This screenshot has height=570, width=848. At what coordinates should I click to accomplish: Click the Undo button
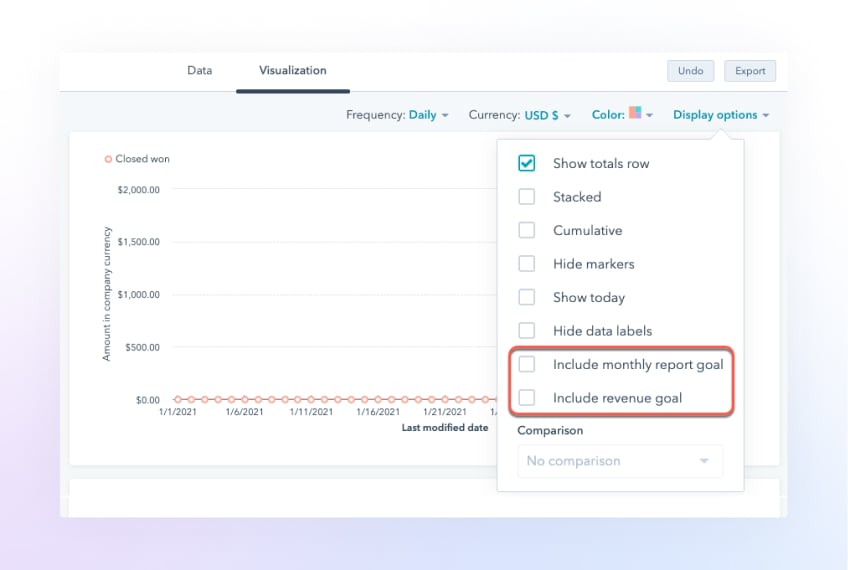690,71
